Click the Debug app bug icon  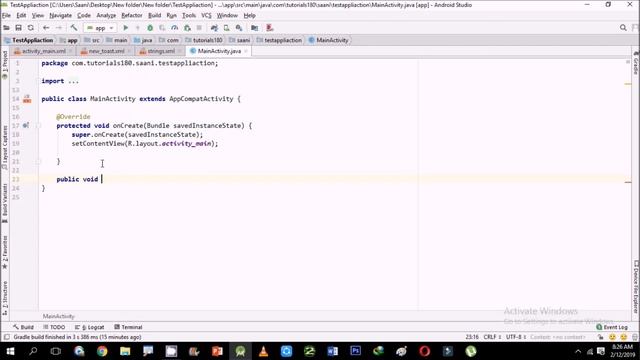(x=150, y=28)
